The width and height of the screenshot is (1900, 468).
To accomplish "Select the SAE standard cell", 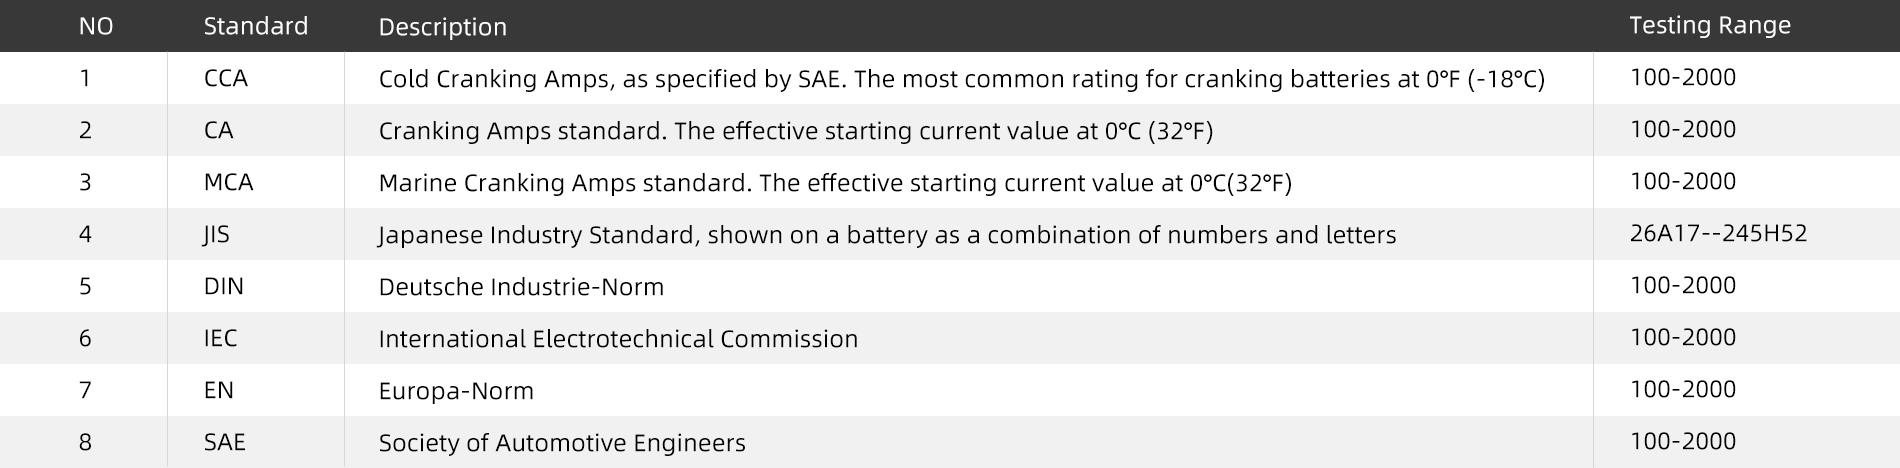I will (x=224, y=443).
